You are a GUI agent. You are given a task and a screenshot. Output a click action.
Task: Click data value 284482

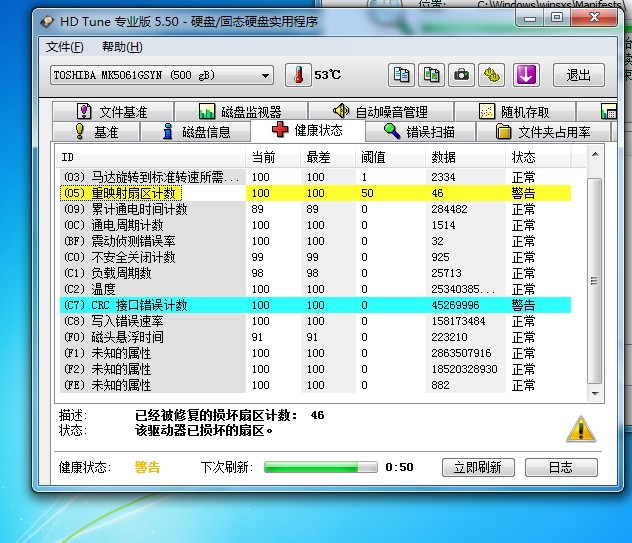[449, 209]
